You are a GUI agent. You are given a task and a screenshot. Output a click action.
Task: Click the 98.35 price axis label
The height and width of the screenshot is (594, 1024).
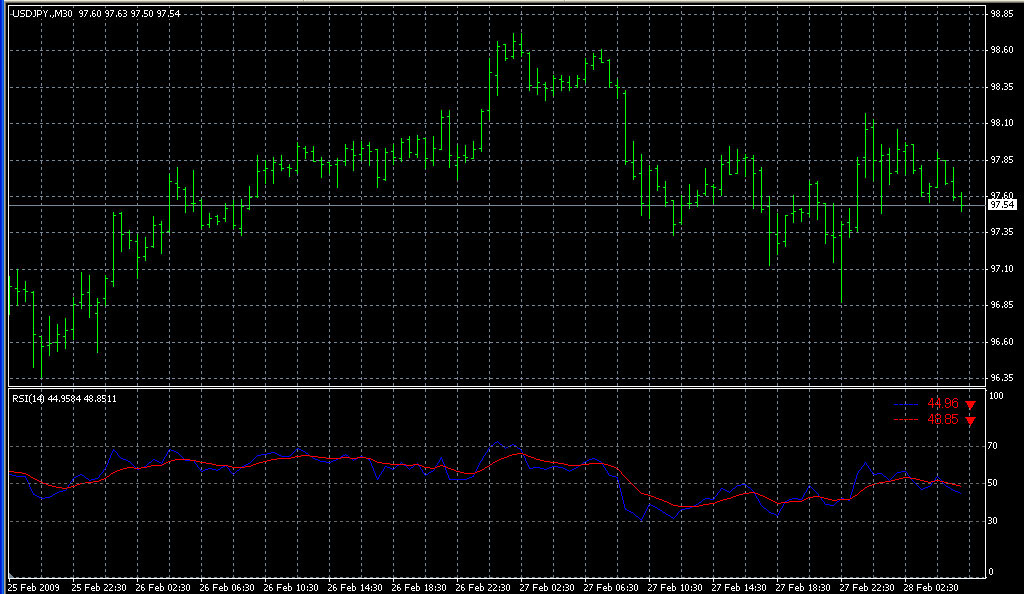[1002, 86]
